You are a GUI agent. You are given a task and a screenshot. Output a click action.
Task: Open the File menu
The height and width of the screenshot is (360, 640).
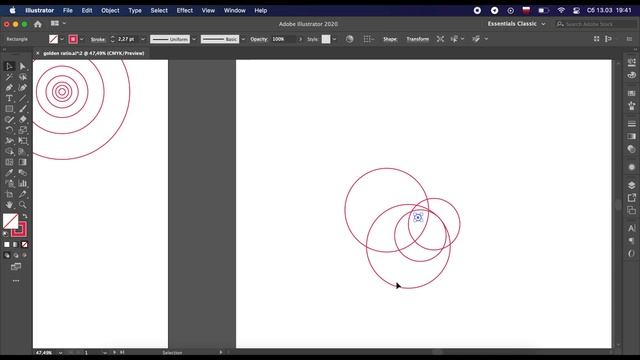pos(68,11)
